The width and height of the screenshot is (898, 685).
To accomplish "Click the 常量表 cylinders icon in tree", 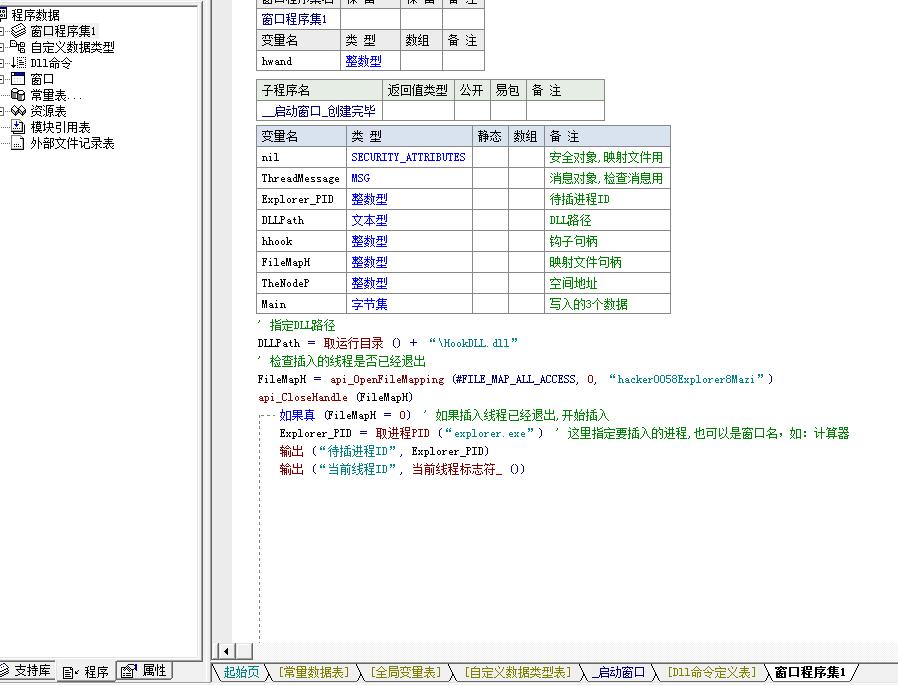I will point(18,95).
